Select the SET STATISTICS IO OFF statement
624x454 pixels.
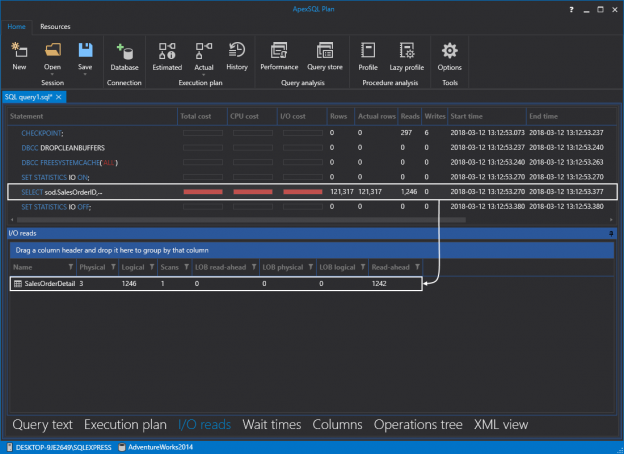(x=312, y=207)
